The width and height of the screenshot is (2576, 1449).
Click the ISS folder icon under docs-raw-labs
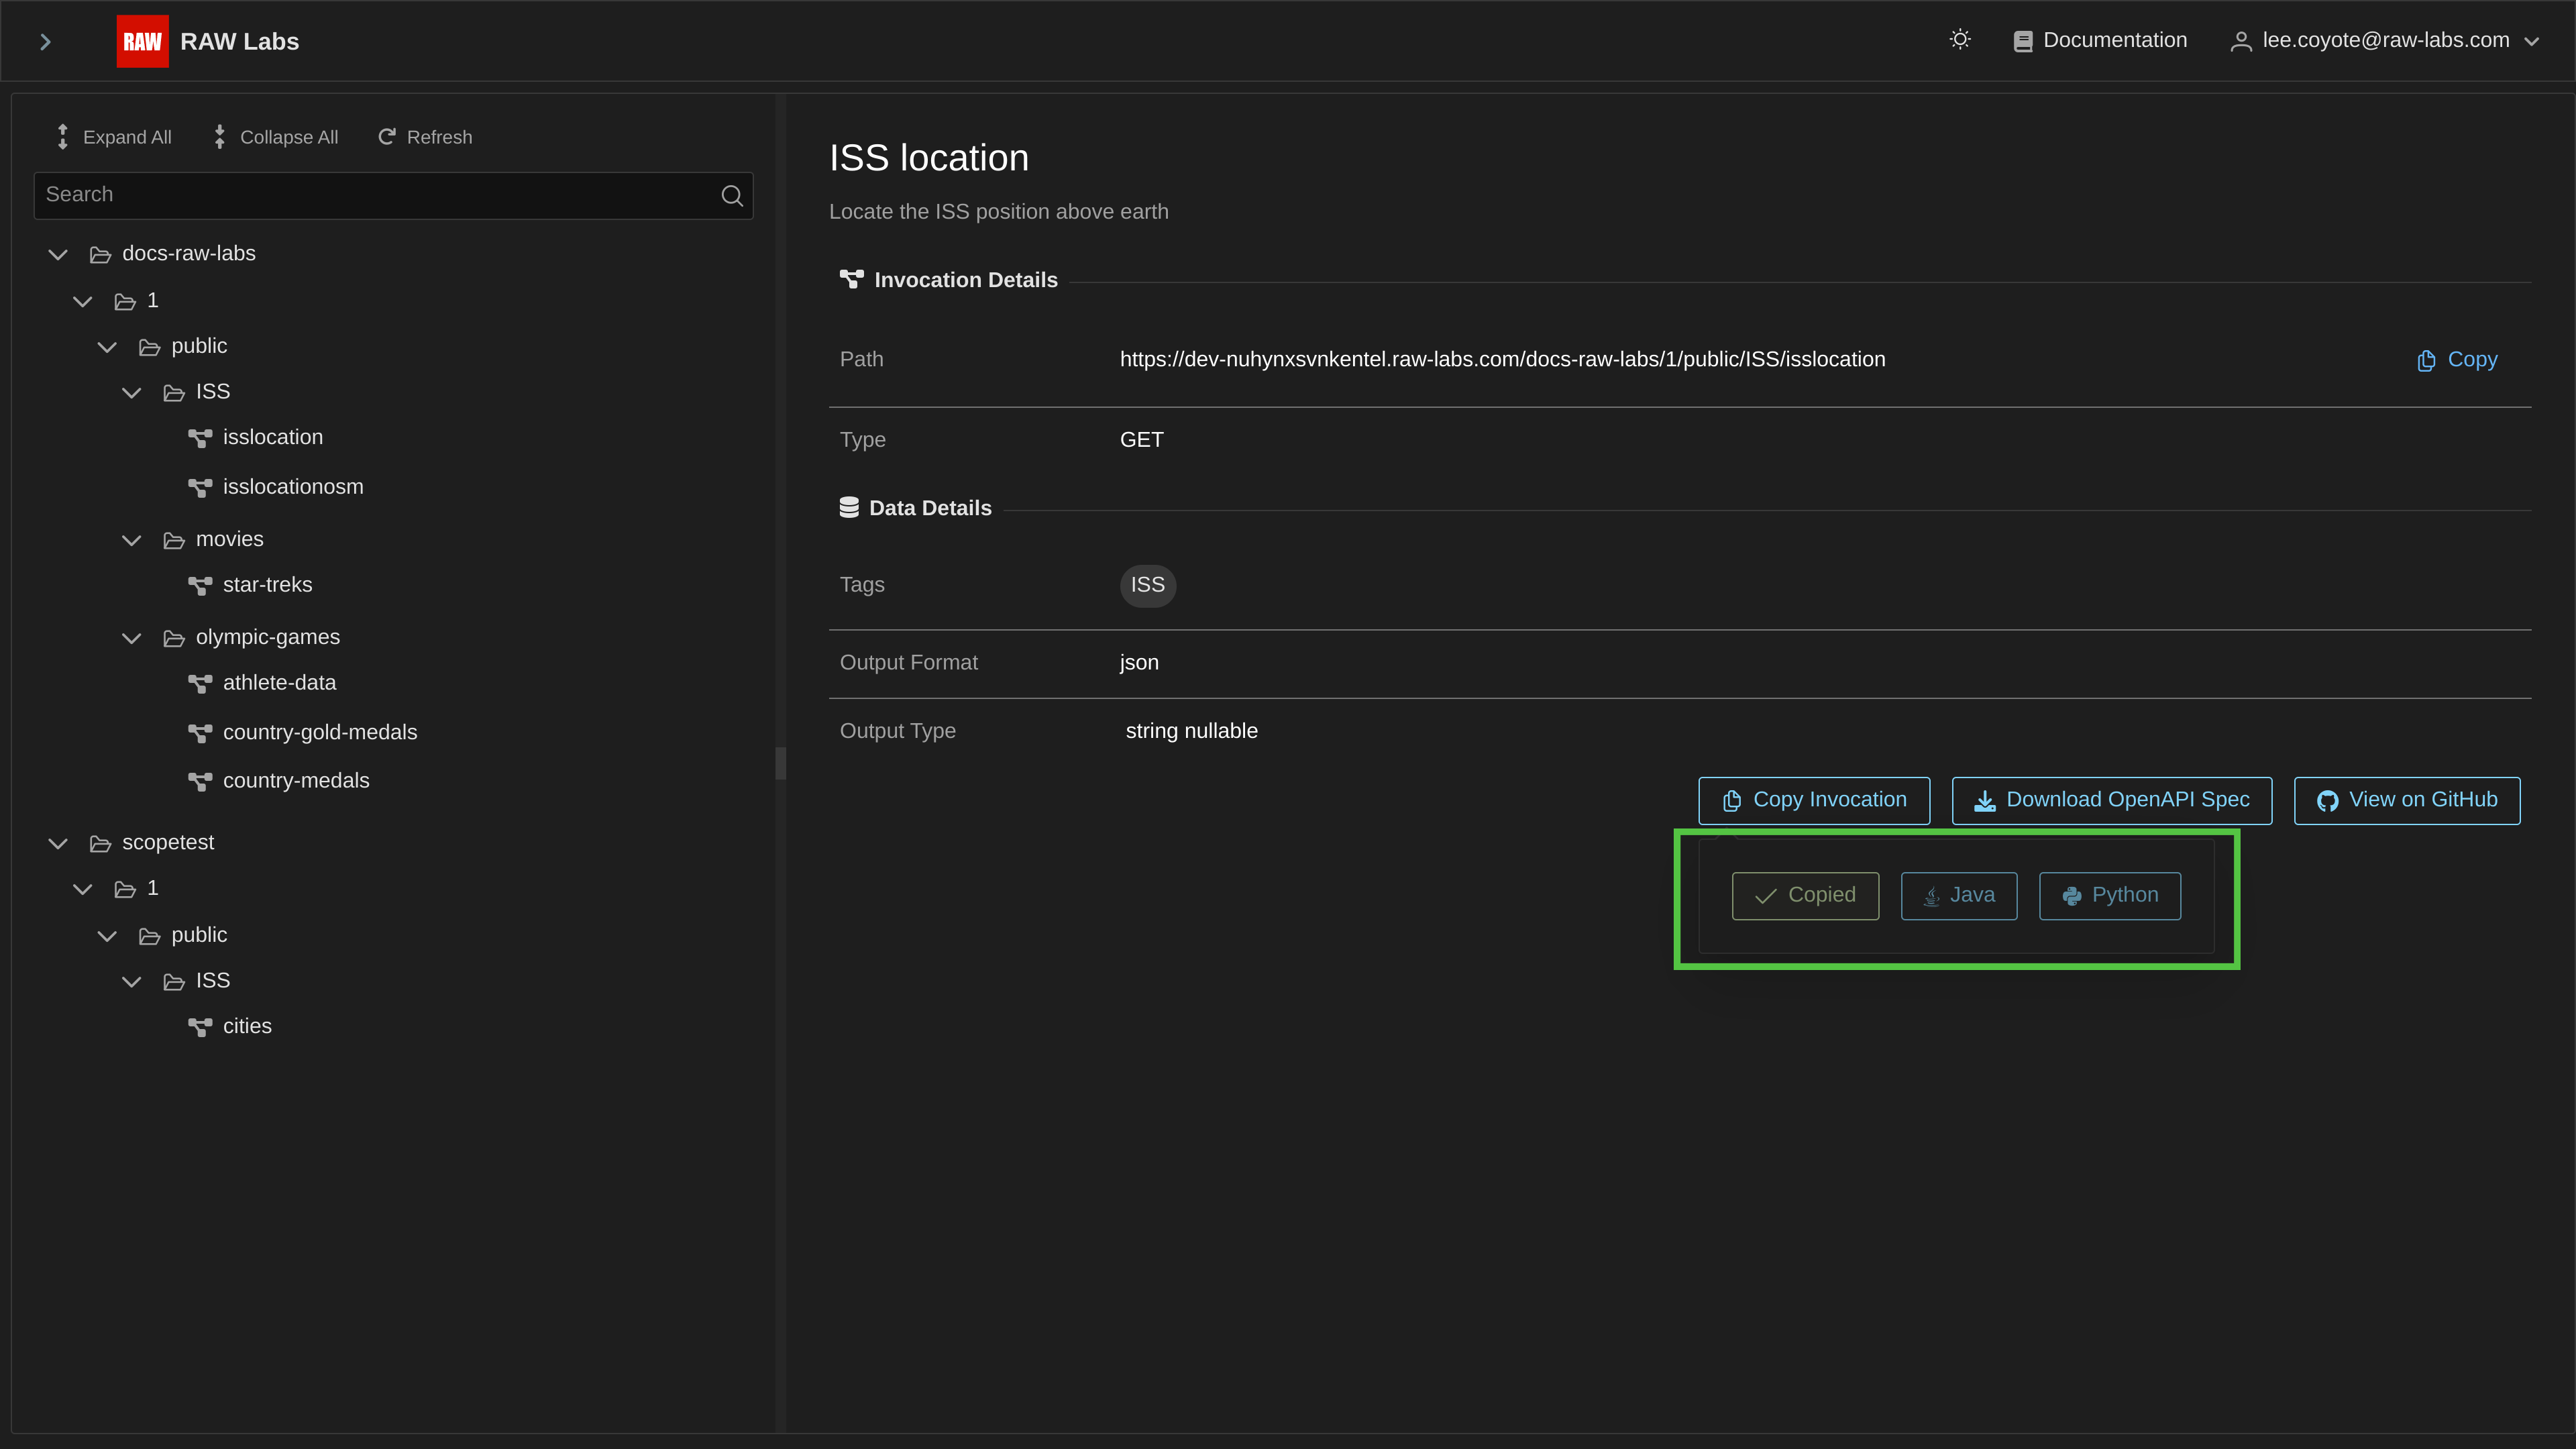(x=174, y=392)
